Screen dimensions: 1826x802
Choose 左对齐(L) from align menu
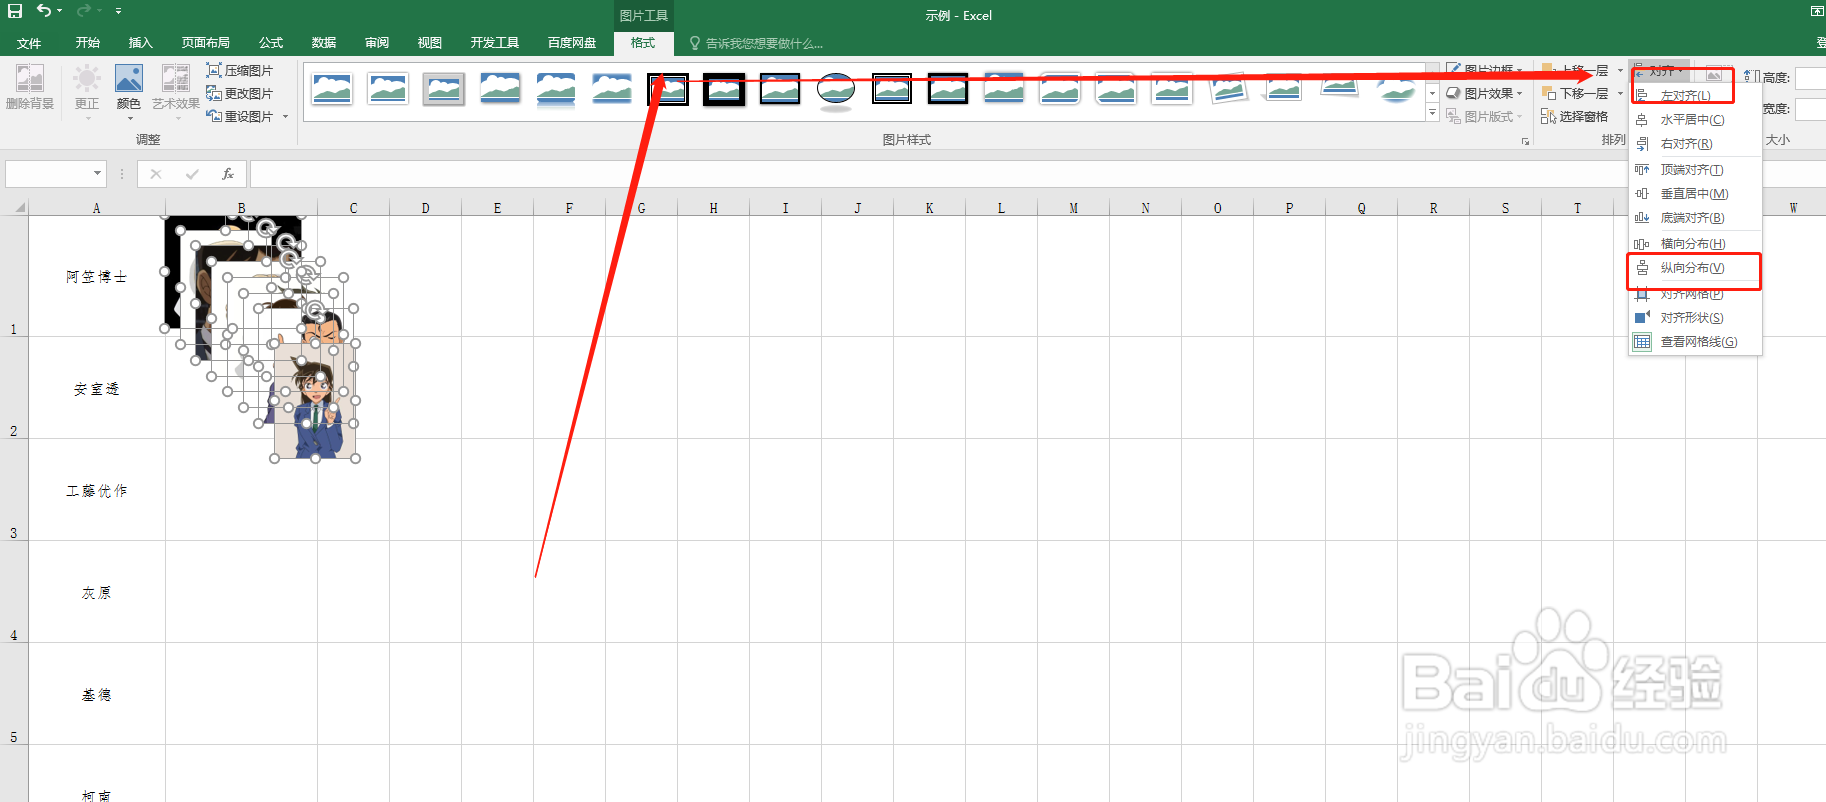pyautogui.click(x=1695, y=96)
